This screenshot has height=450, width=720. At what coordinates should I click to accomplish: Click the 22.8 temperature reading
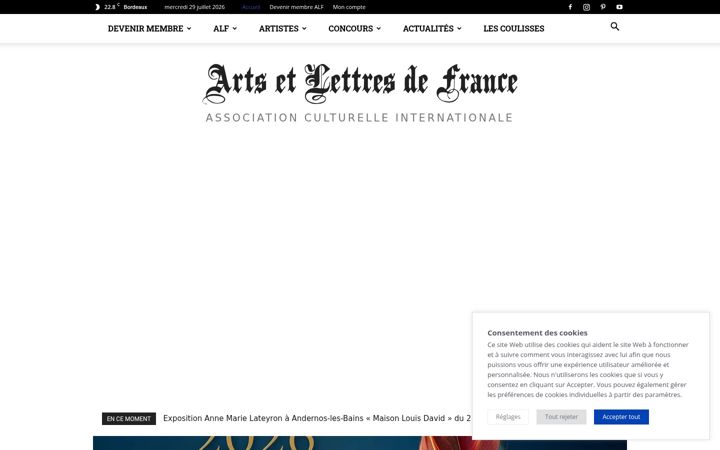click(x=110, y=7)
